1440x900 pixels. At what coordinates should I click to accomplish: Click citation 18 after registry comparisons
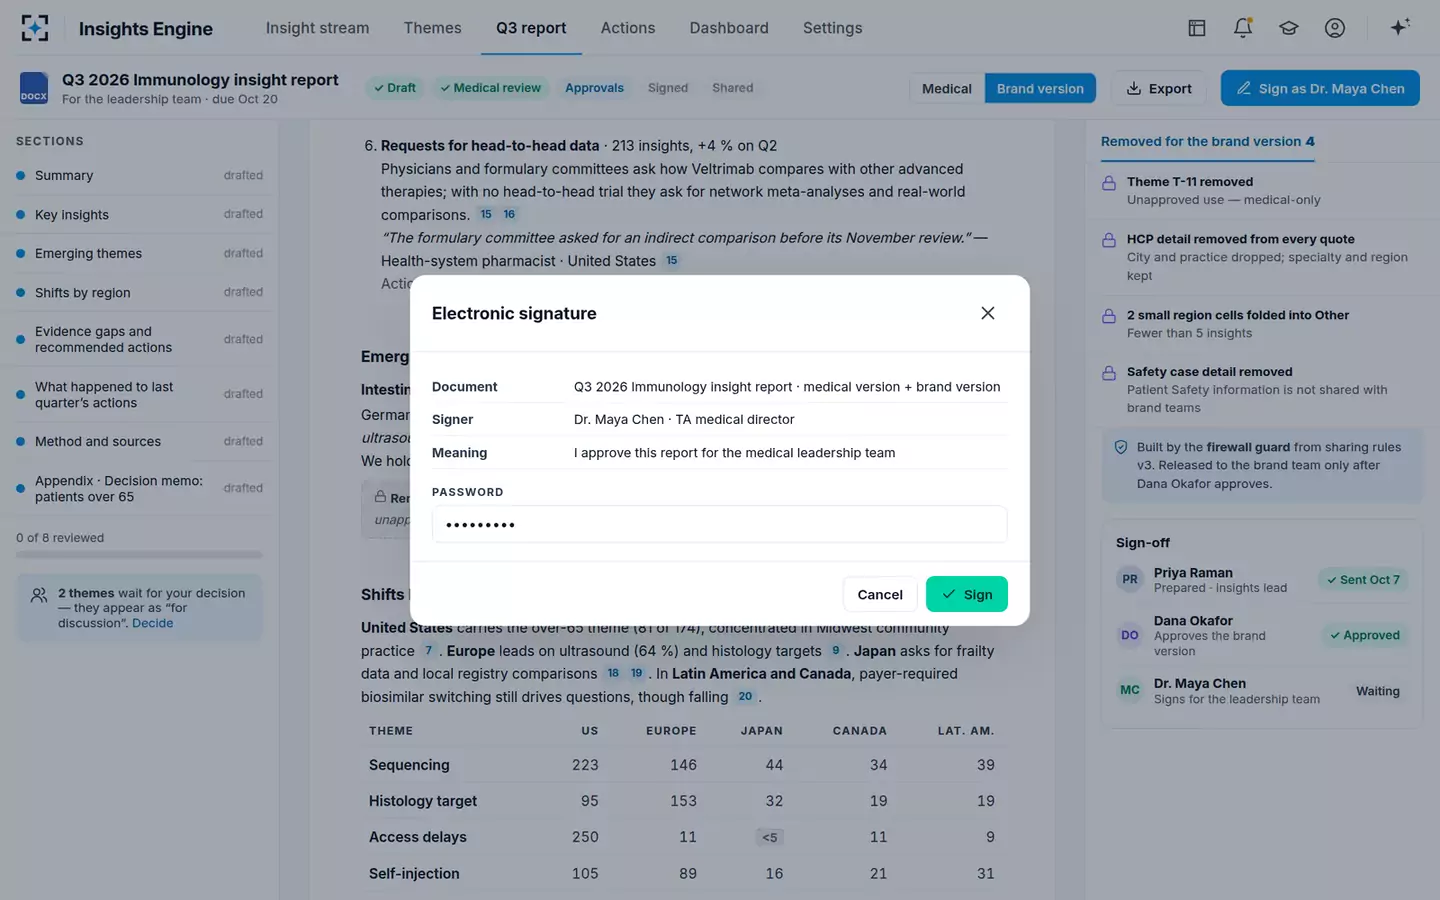(x=613, y=673)
